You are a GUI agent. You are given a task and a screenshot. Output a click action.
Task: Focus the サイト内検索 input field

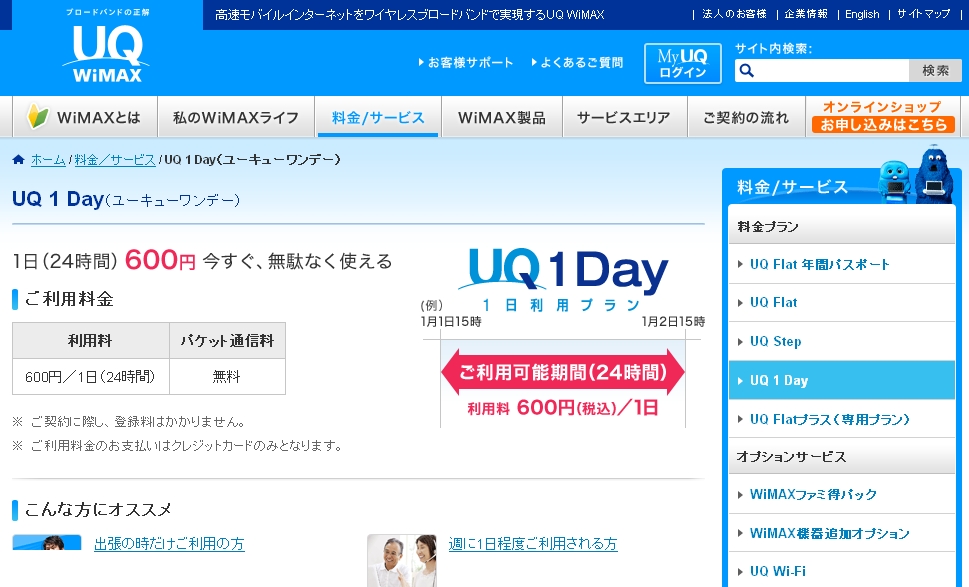coord(822,70)
